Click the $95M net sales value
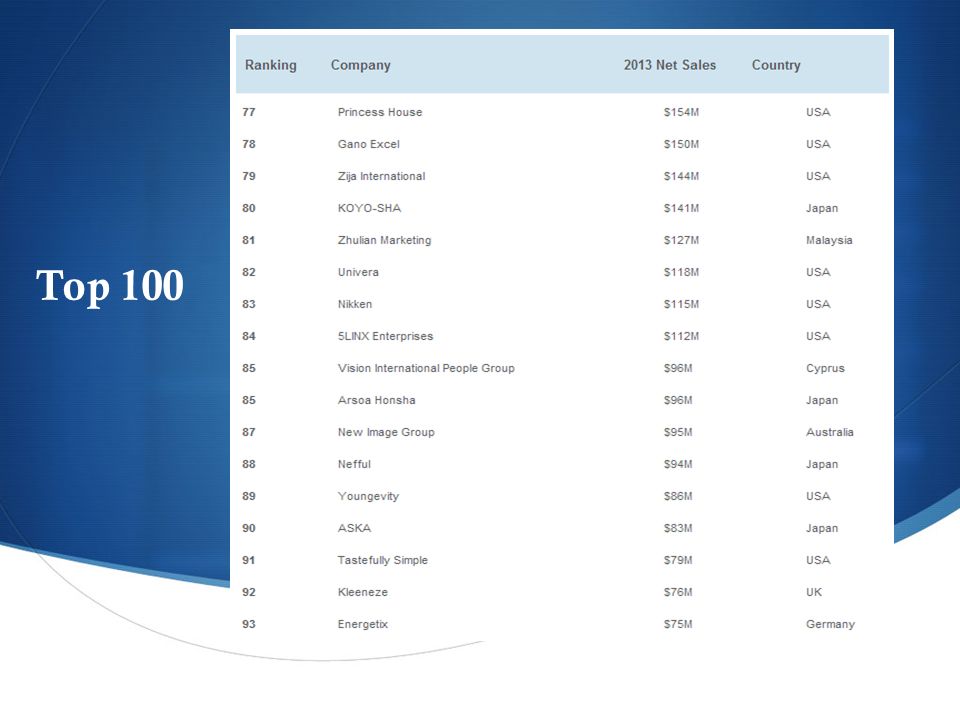 678,432
